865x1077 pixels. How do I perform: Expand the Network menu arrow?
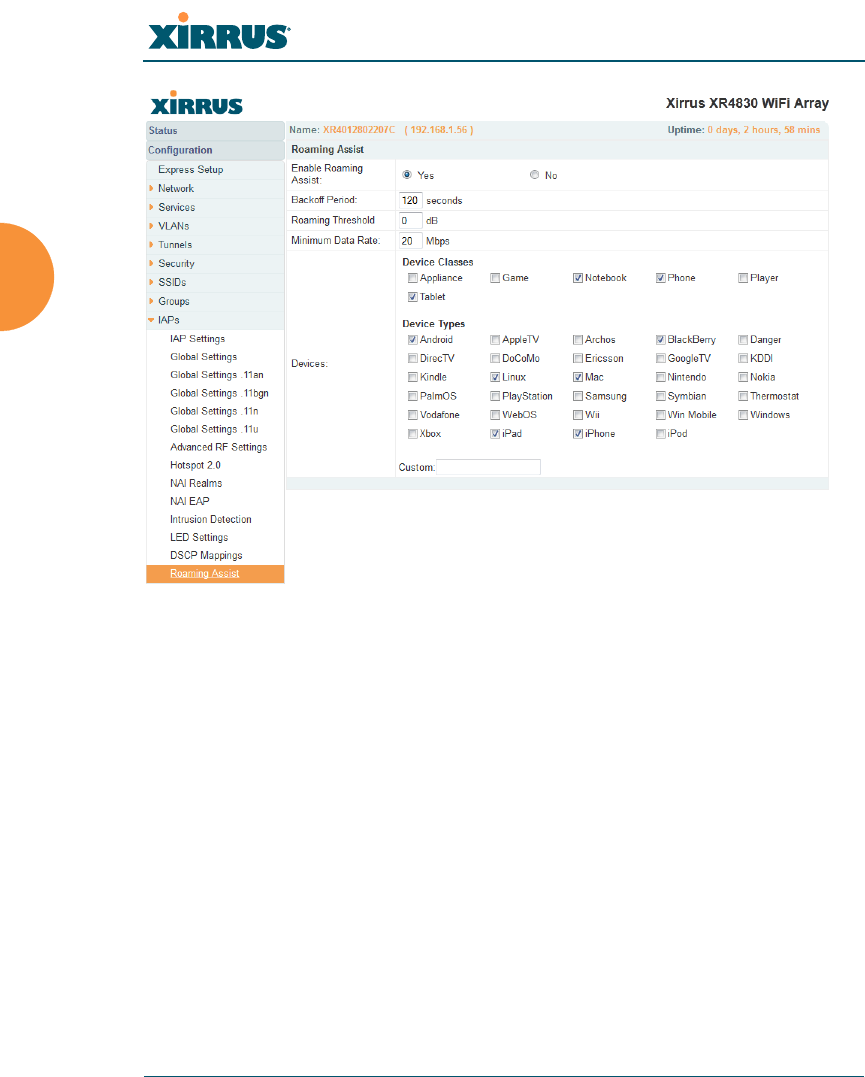(151, 188)
